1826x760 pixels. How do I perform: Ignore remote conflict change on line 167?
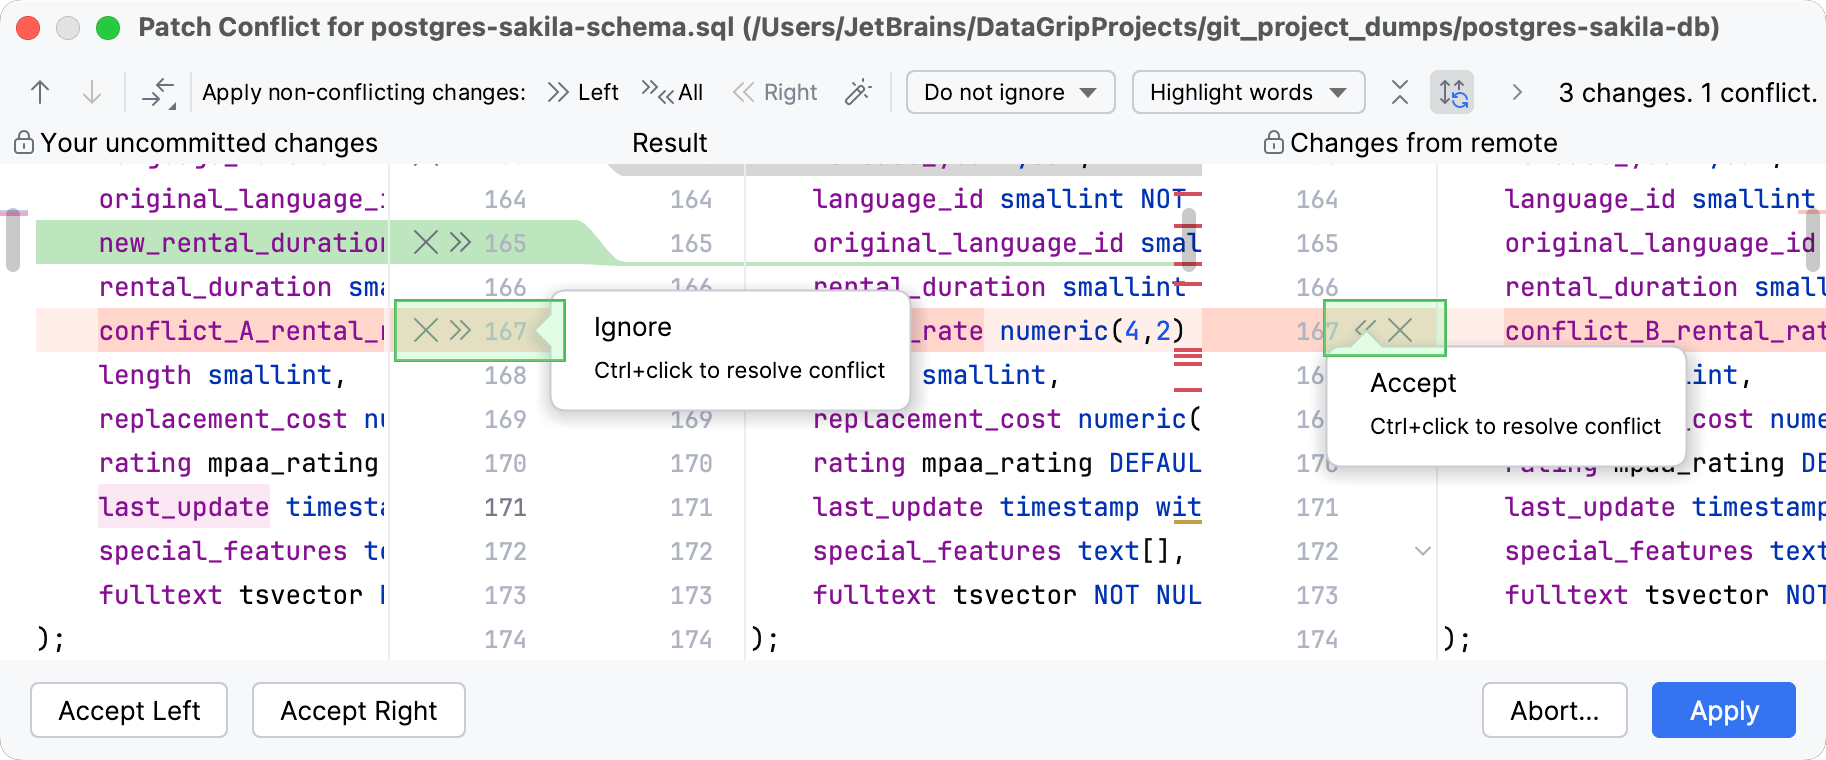click(1401, 330)
